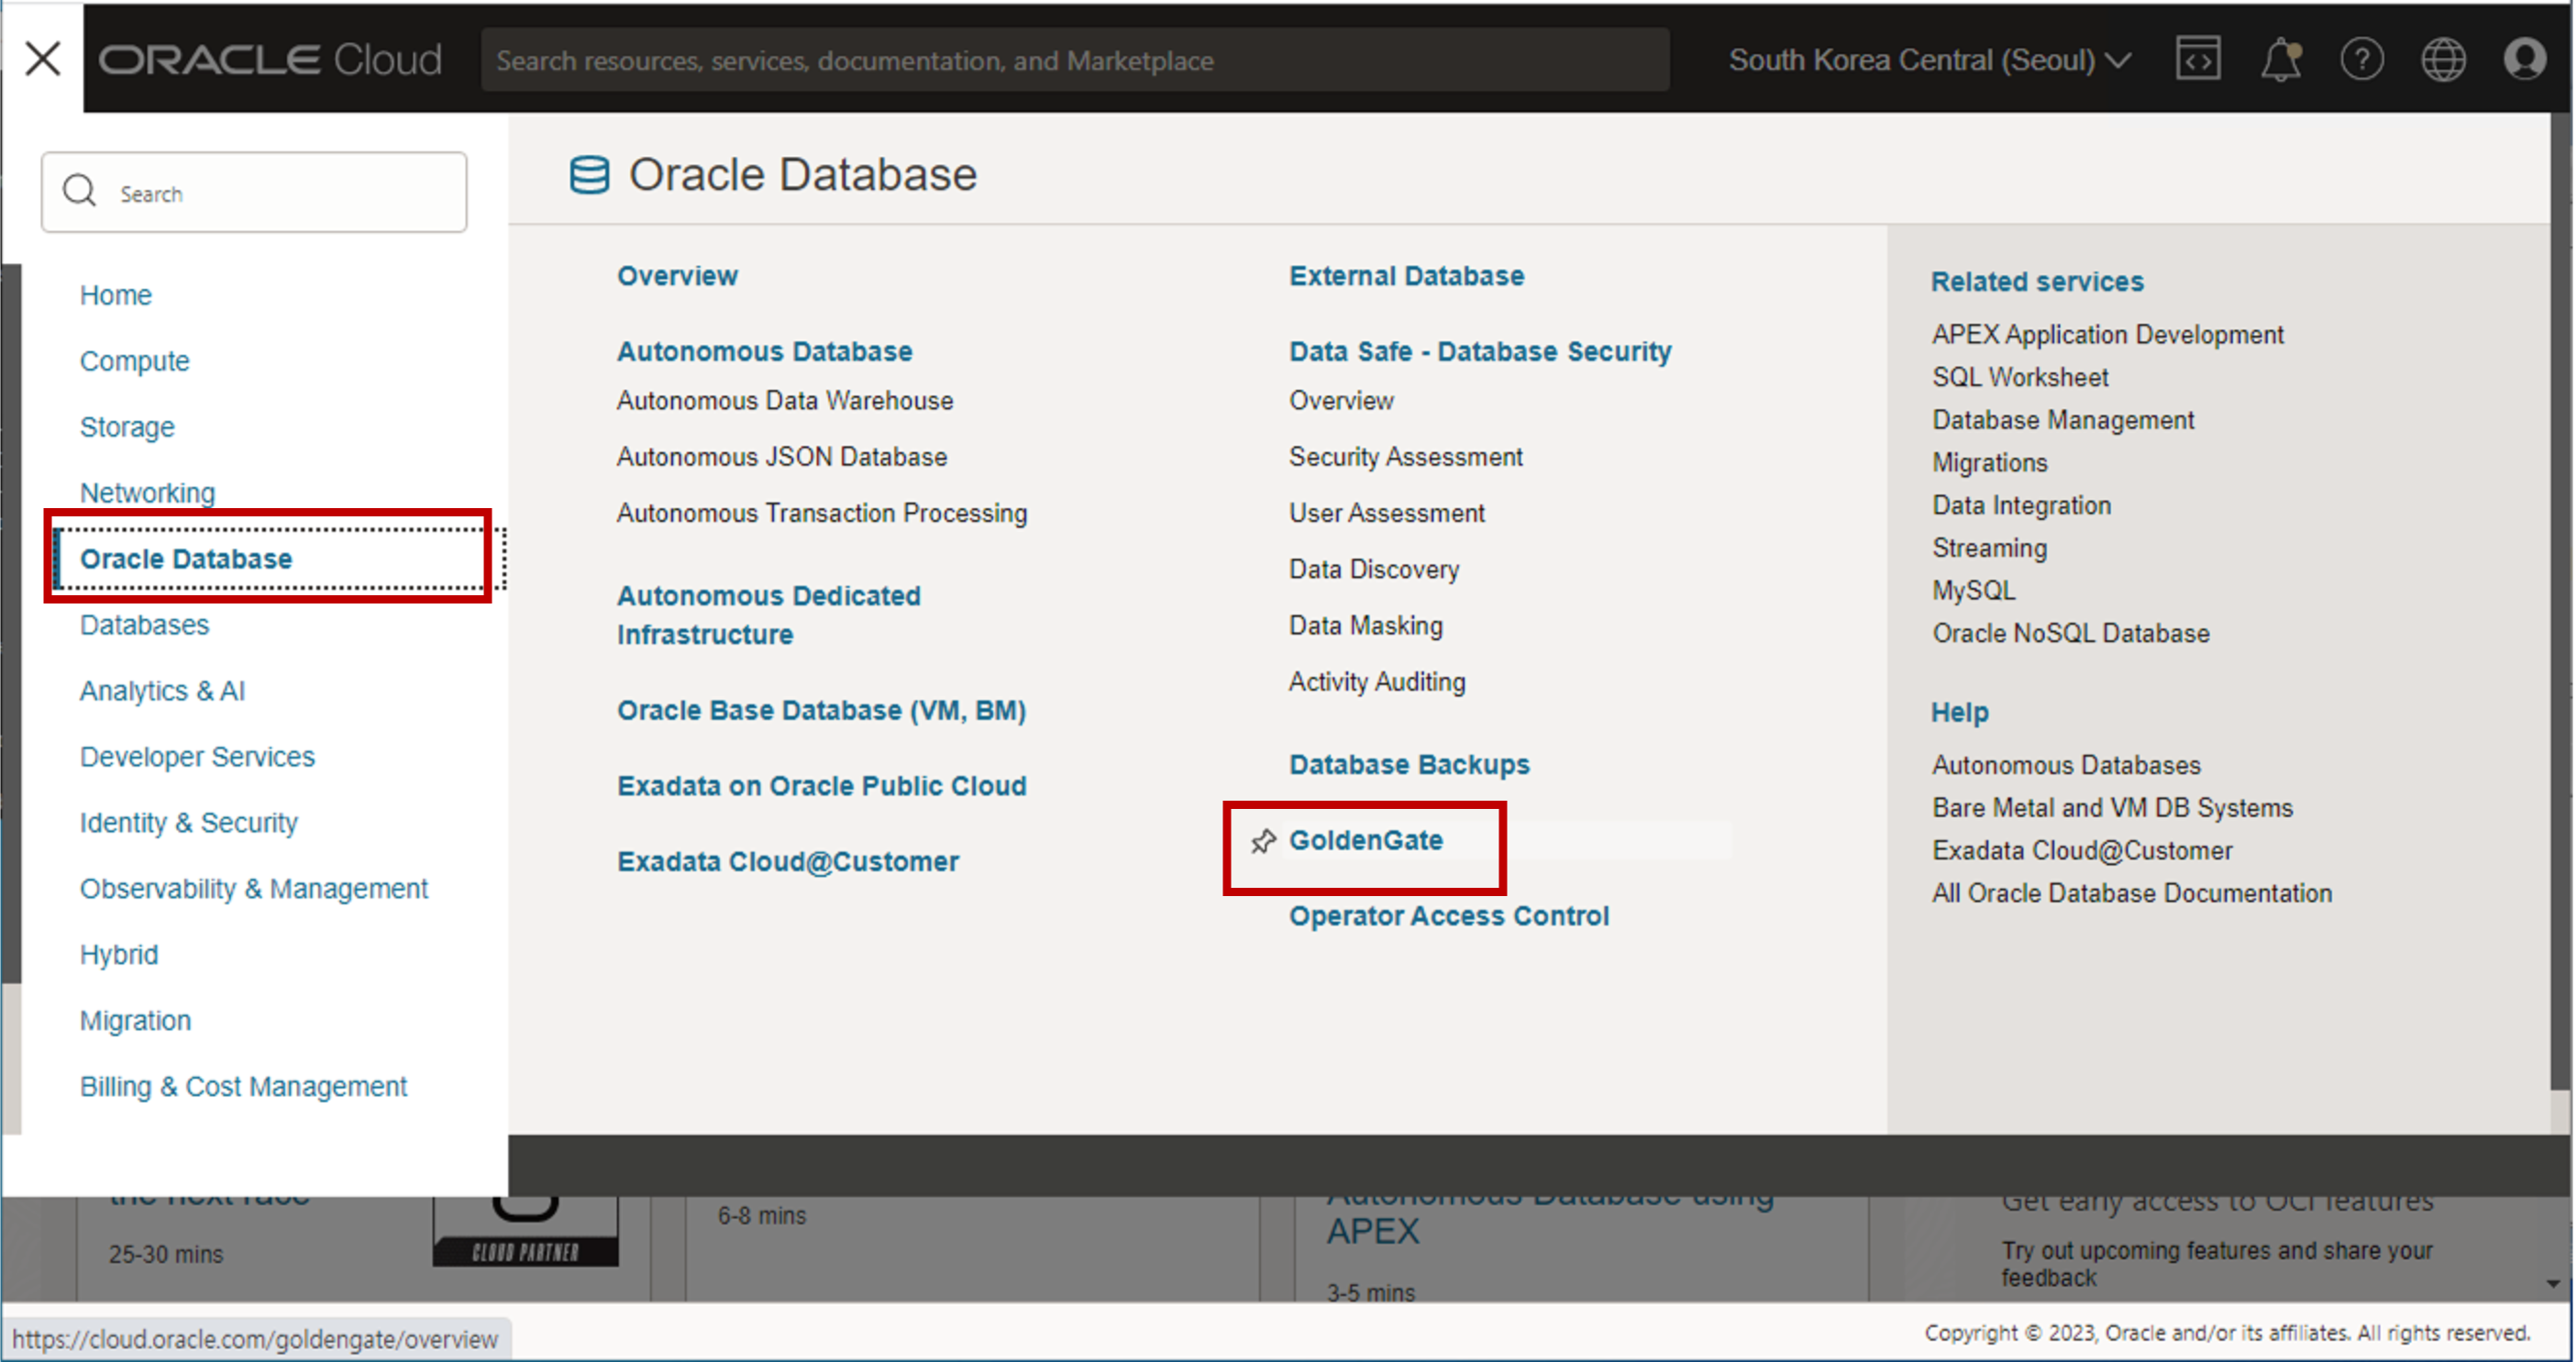Open Security Assessment
Viewport: 2576px width, 1362px height.
[1405, 457]
